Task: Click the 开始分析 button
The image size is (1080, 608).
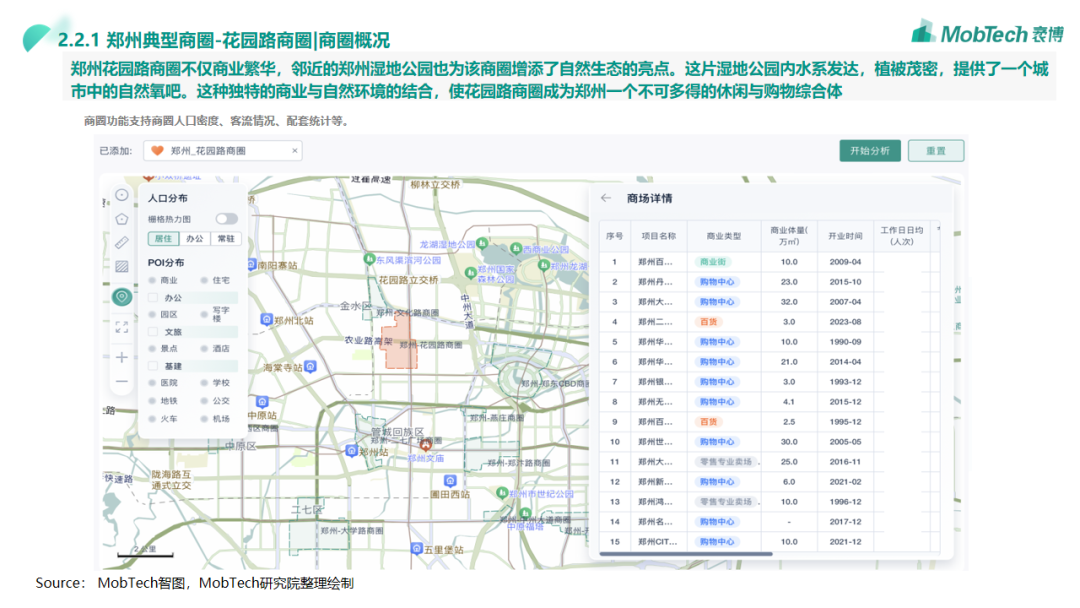Action: point(869,151)
